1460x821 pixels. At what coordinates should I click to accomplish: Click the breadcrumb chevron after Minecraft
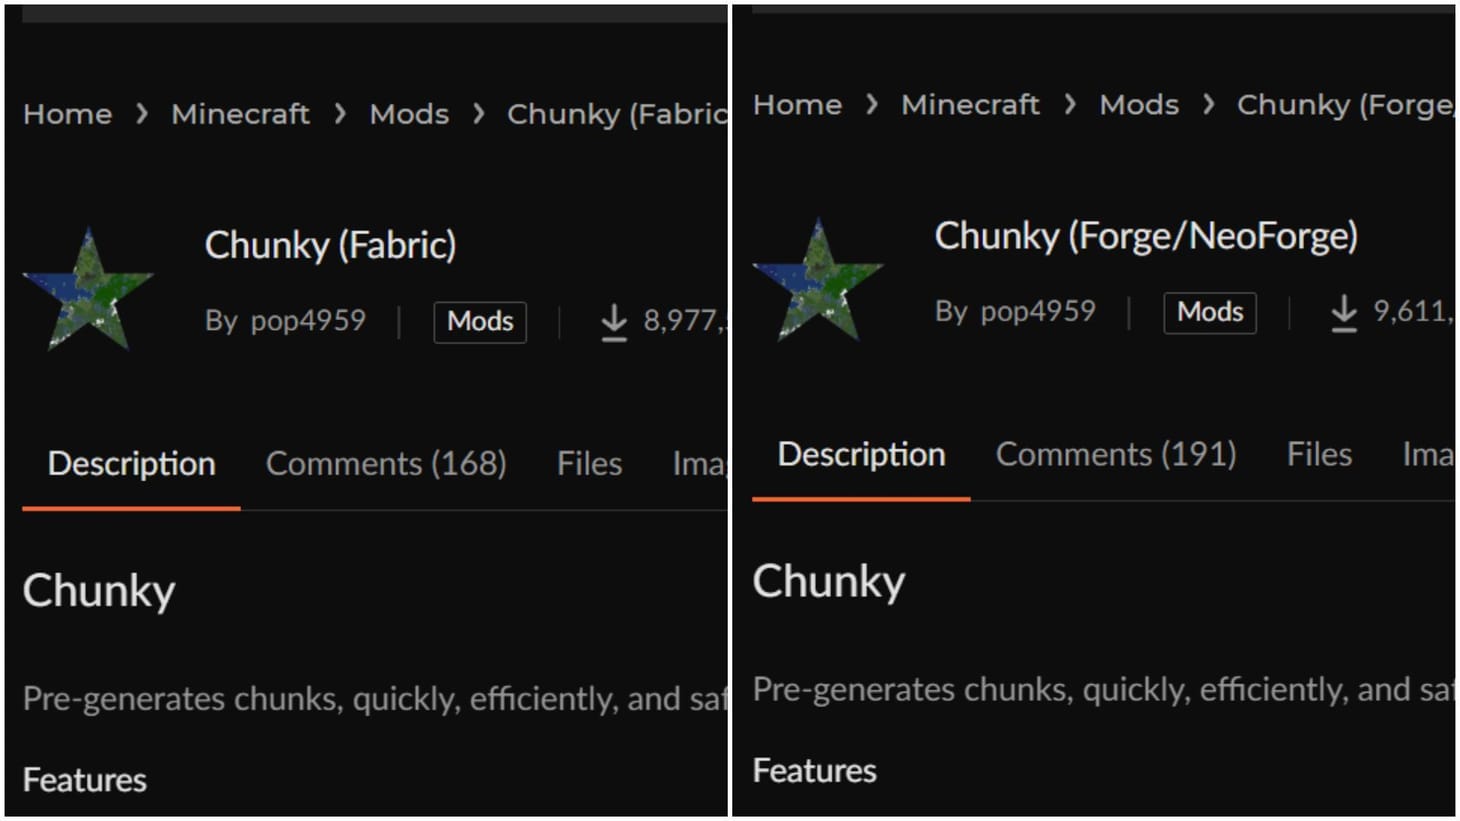point(342,113)
